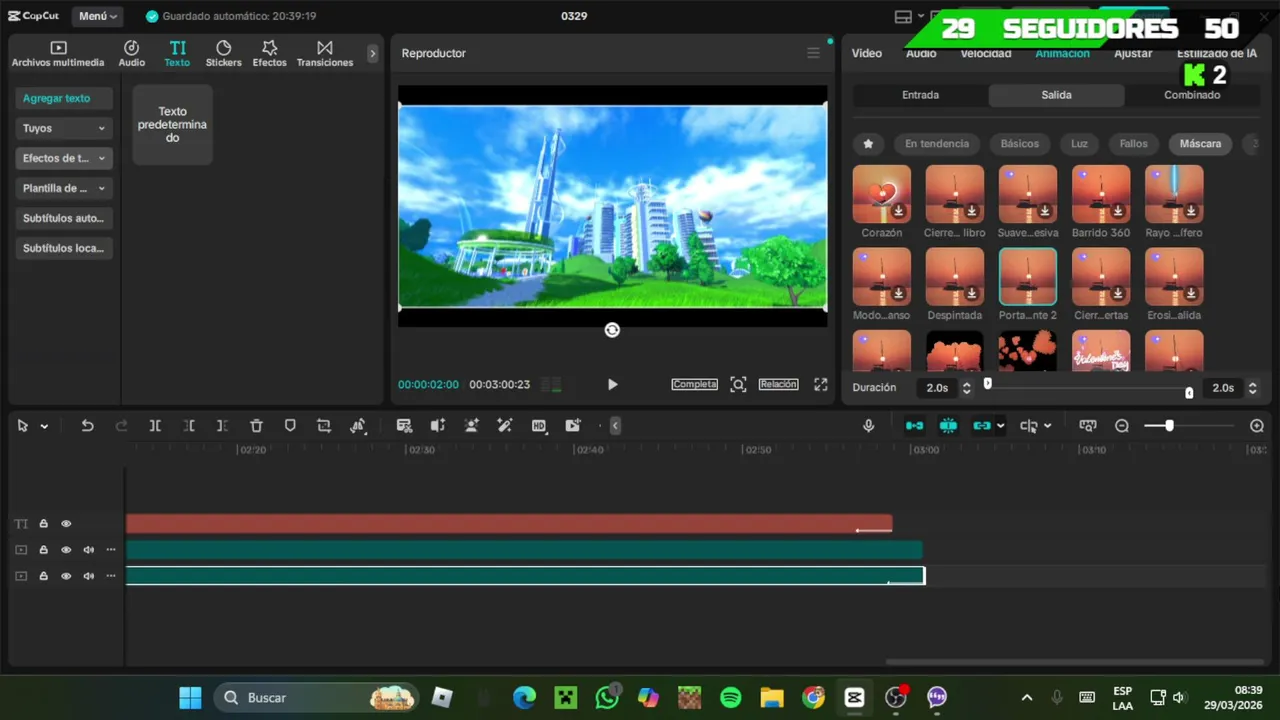
Task: Show favorites with the star chip
Action: (868, 144)
